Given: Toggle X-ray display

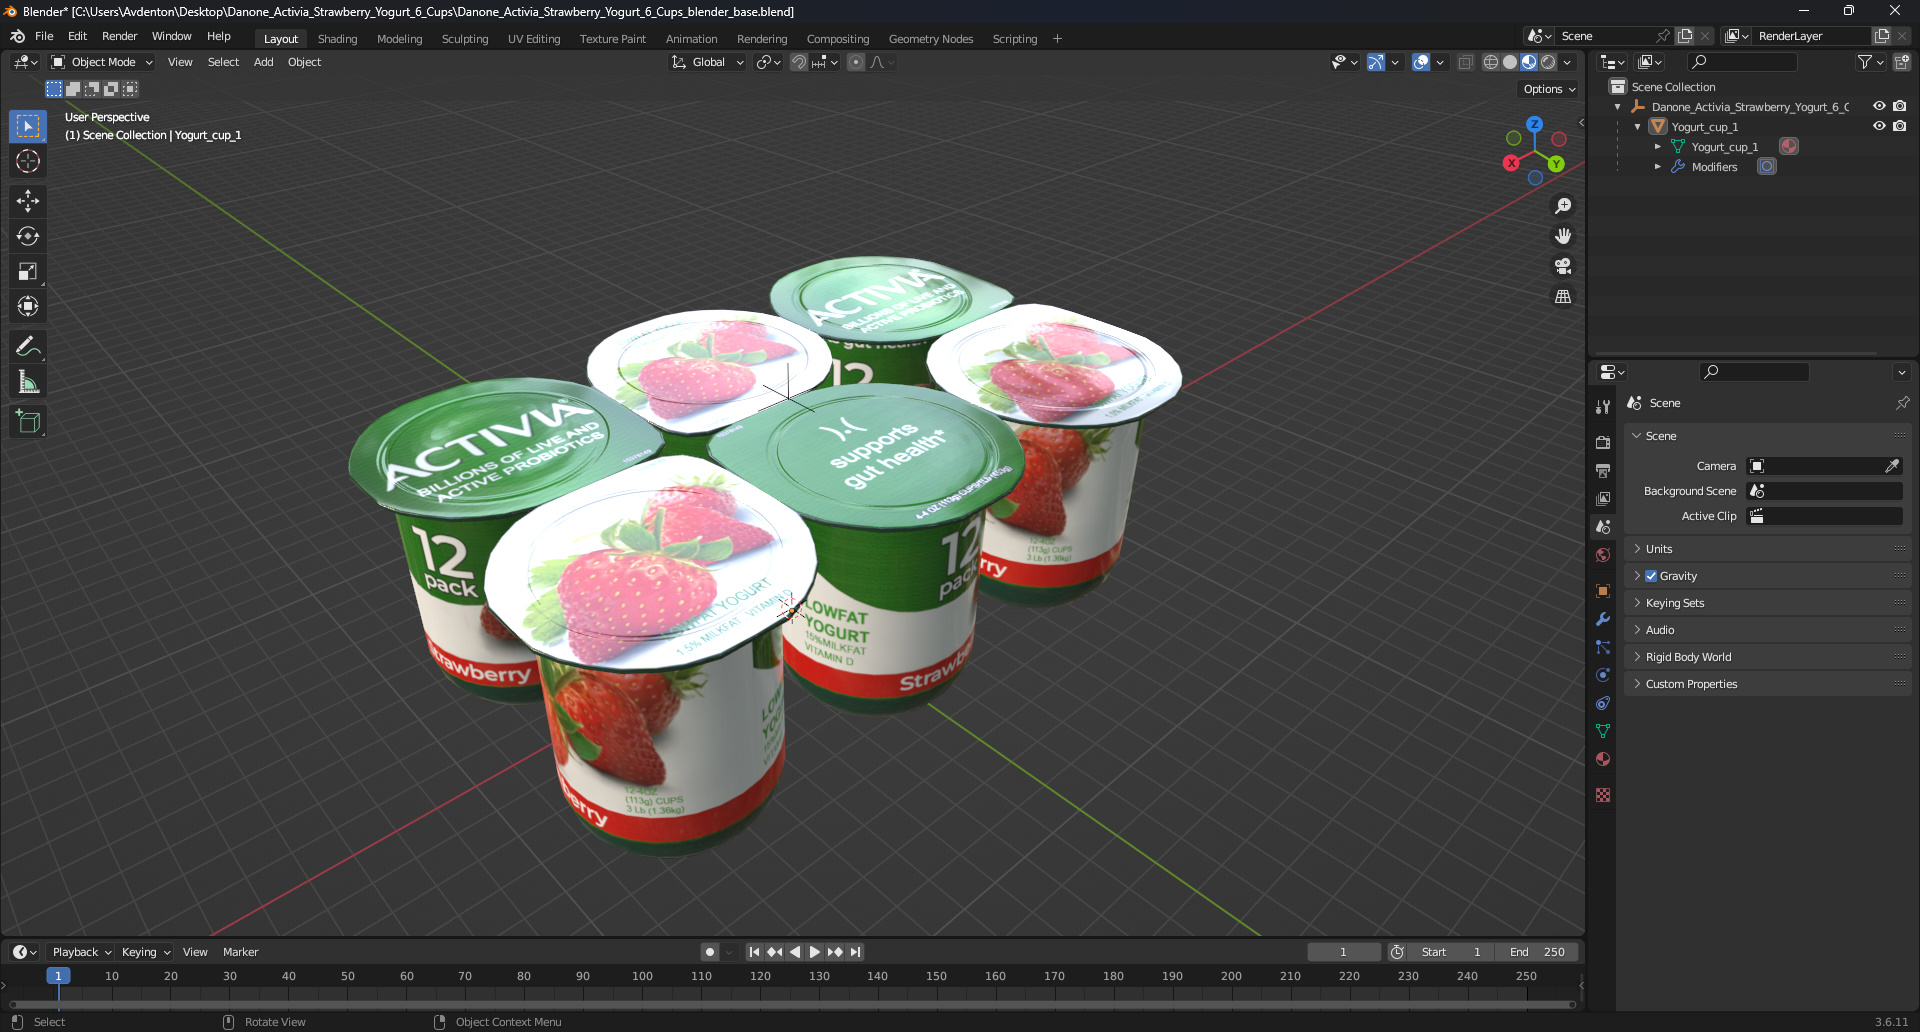Looking at the screenshot, I should pyautogui.click(x=1465, y=62).
